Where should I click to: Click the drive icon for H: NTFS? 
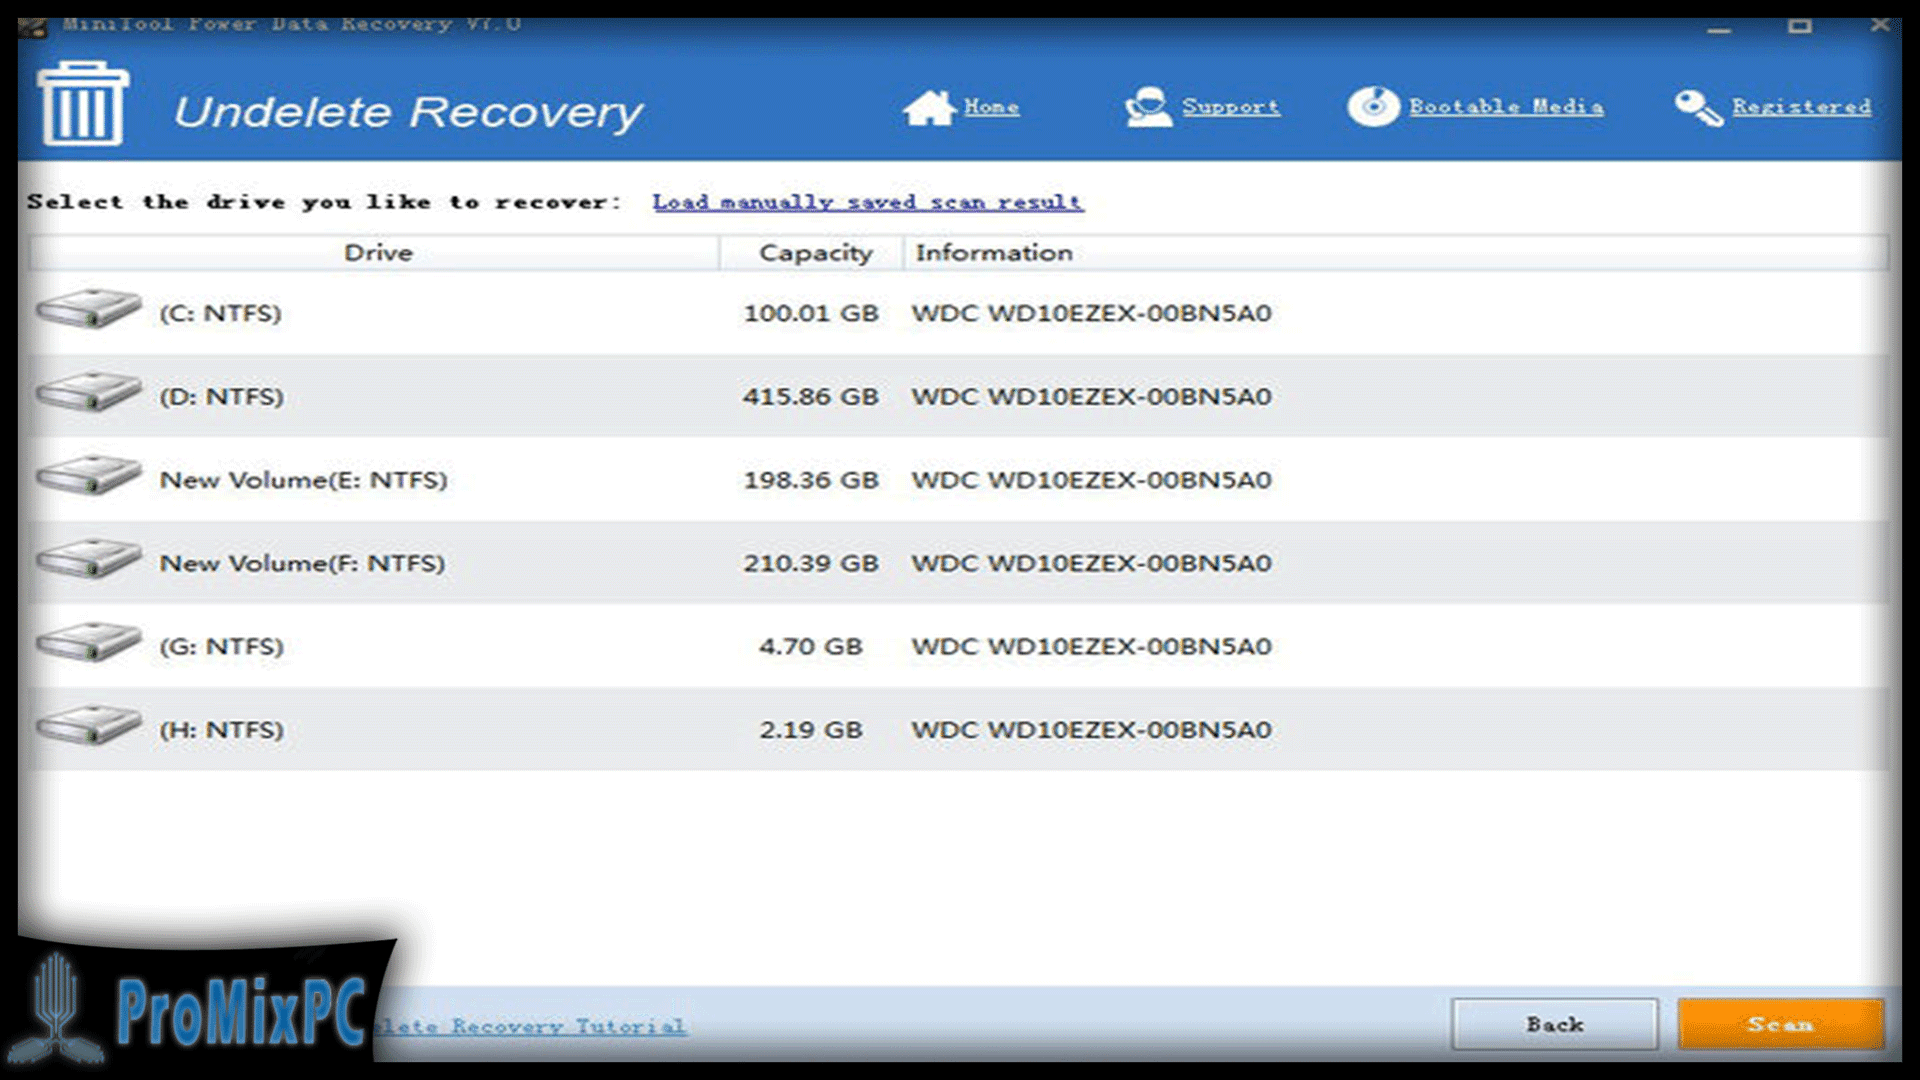(x=89, y=724)
